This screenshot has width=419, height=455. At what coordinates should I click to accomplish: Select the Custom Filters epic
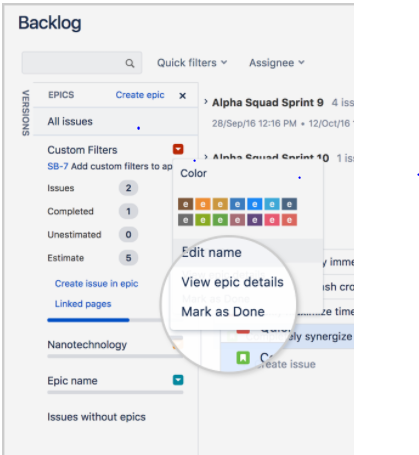click(82, 150)
